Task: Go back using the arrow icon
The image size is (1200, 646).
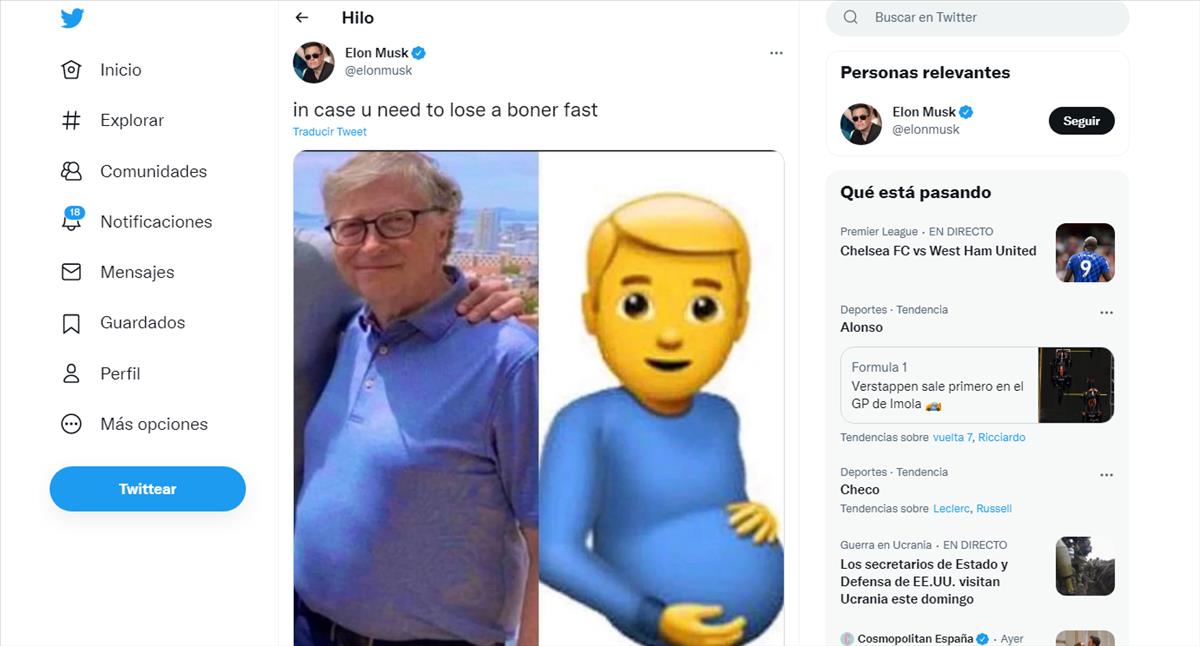Action: (x=302, y=18)
